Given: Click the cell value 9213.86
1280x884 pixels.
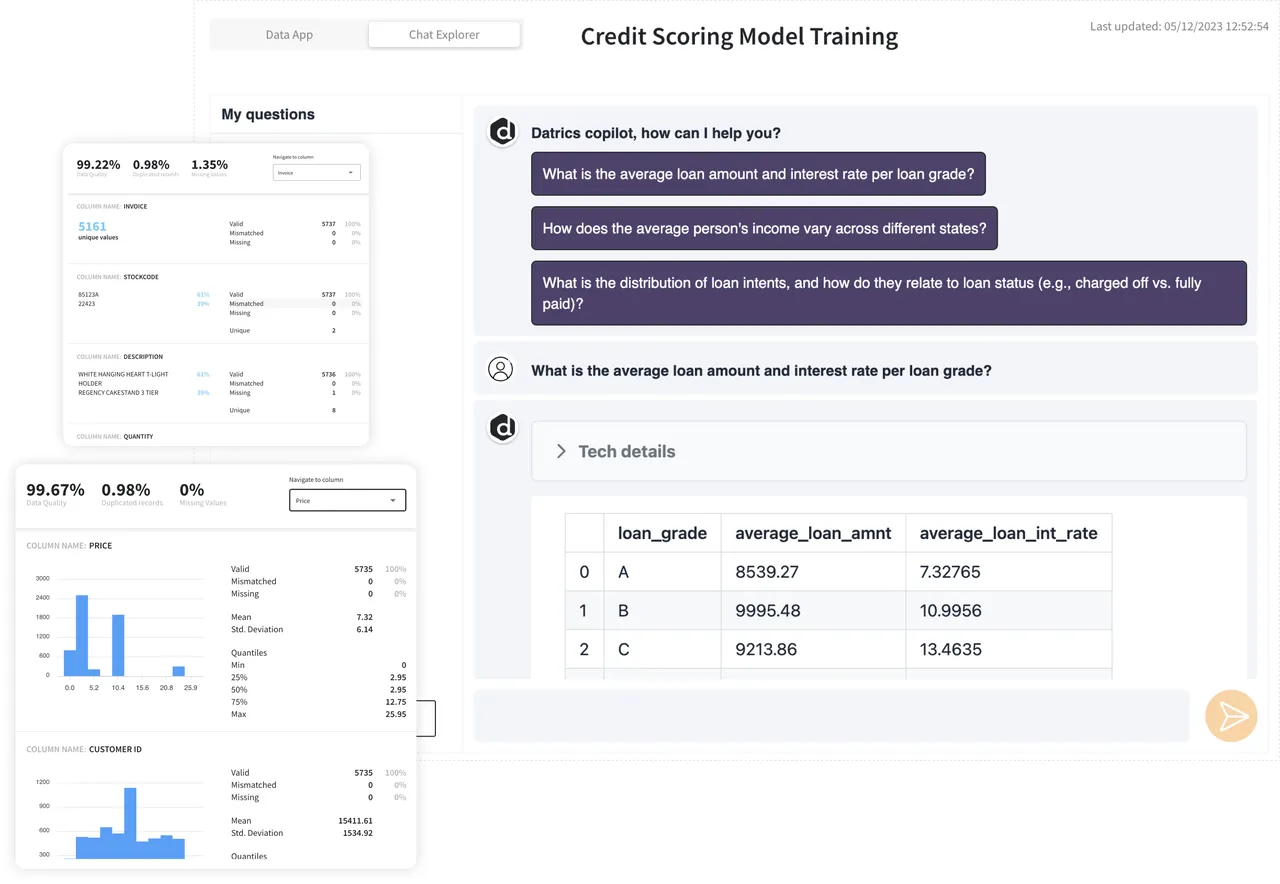Looking at the screenshot, I should 766,650.
